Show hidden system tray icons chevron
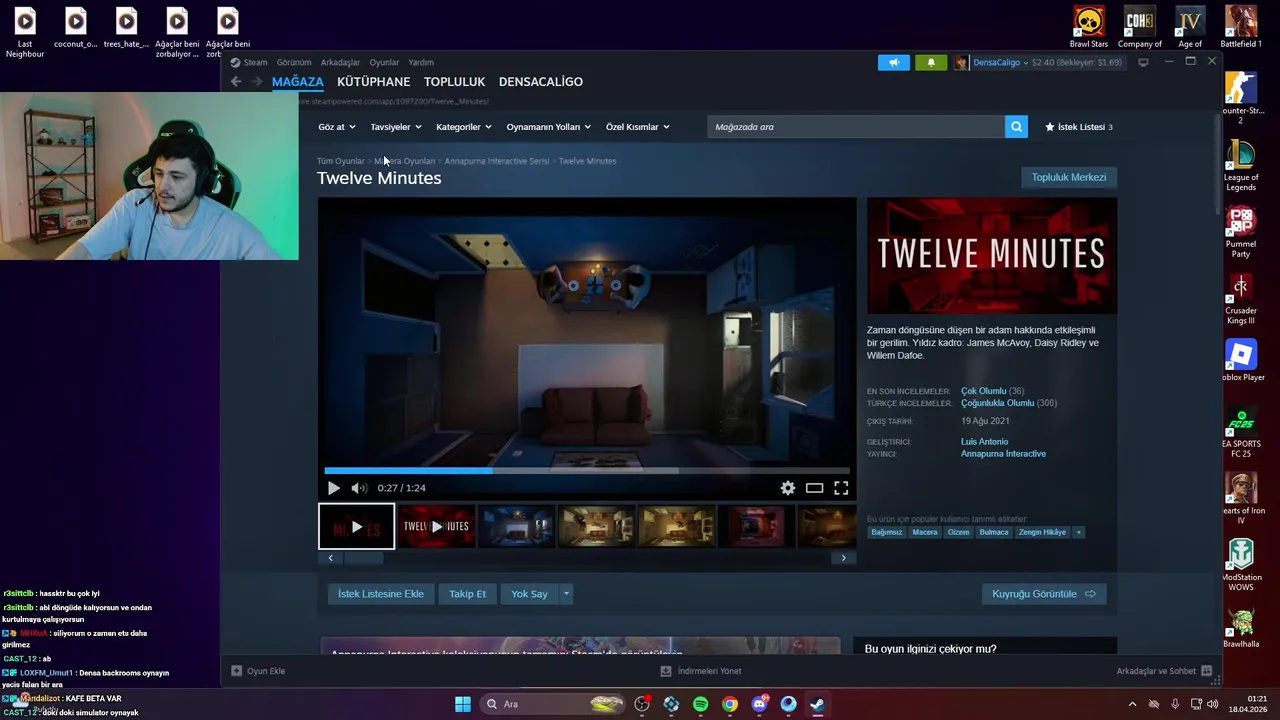Viewport: 1280px width, 720px height. click(1132, 704)
